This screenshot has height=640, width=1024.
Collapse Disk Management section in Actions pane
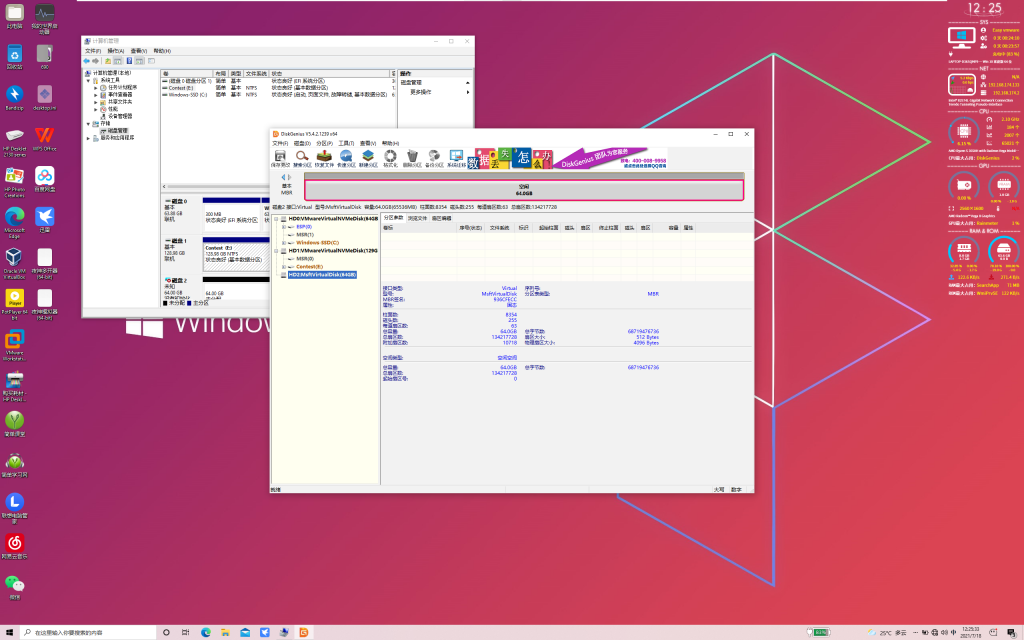(468, 83)
